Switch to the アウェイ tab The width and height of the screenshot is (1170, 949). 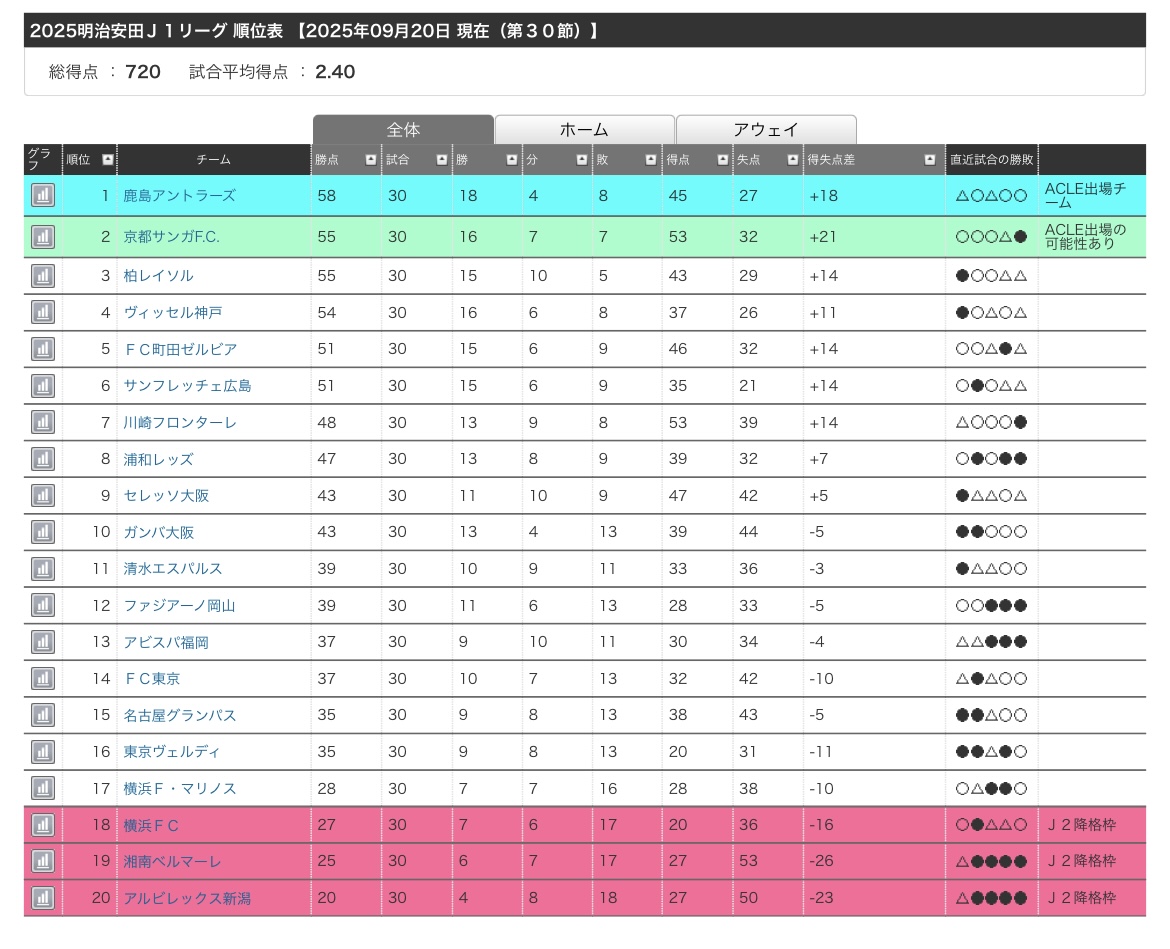pos(766,130)
